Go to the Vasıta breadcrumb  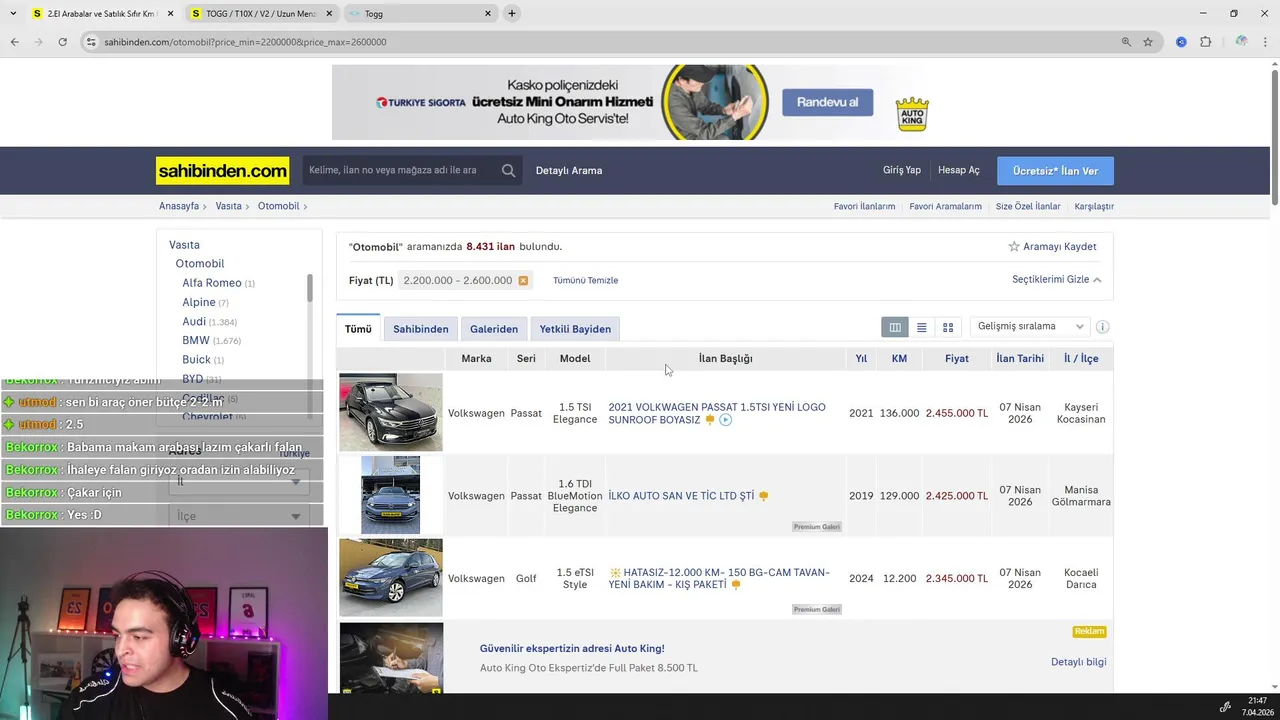coord(229,206)
